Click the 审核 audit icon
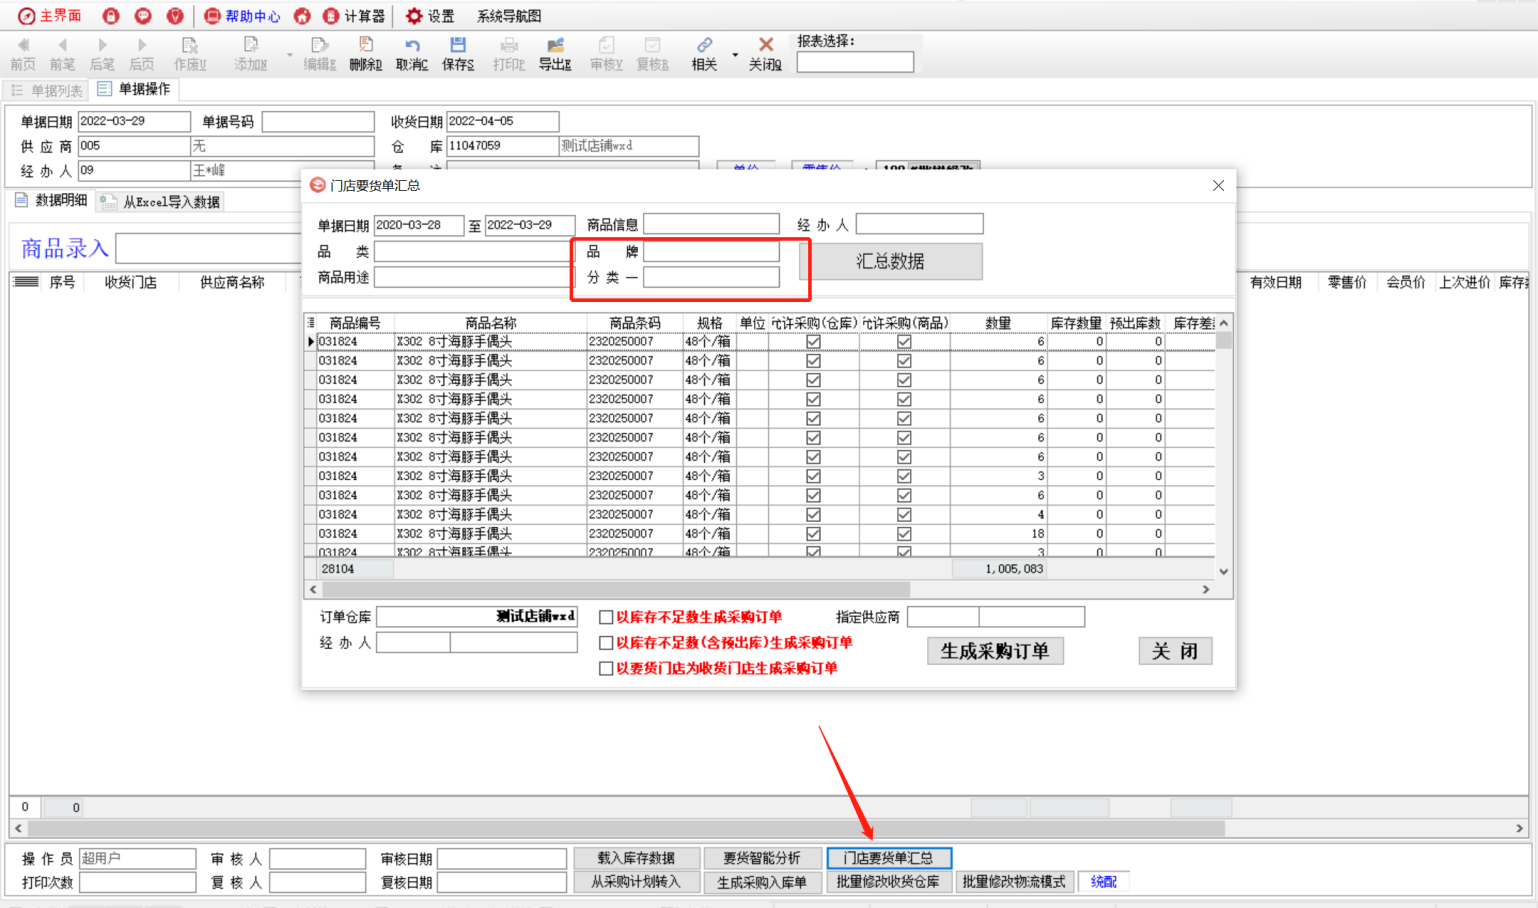This screenshot has height=908, width=1538. pyautogui.click(x=606, y=45)
